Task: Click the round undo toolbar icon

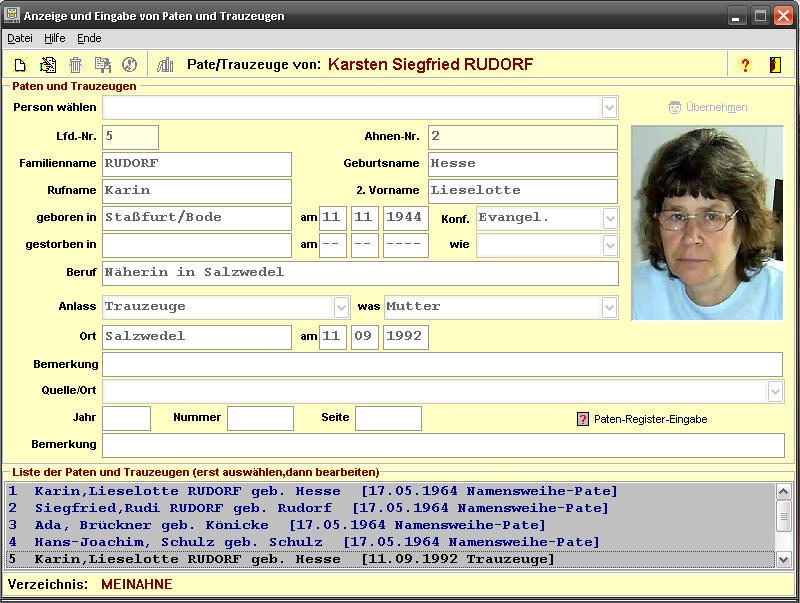Action: tap(129, 65)
